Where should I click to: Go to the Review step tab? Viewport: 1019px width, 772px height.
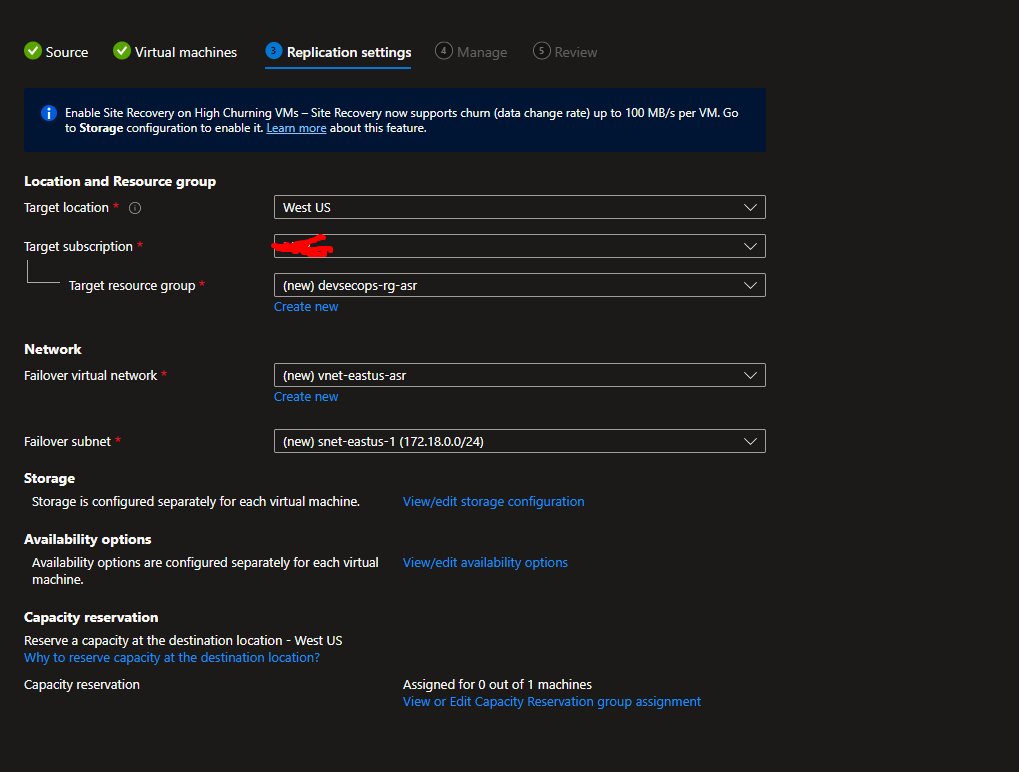click(x=575, y=52)
